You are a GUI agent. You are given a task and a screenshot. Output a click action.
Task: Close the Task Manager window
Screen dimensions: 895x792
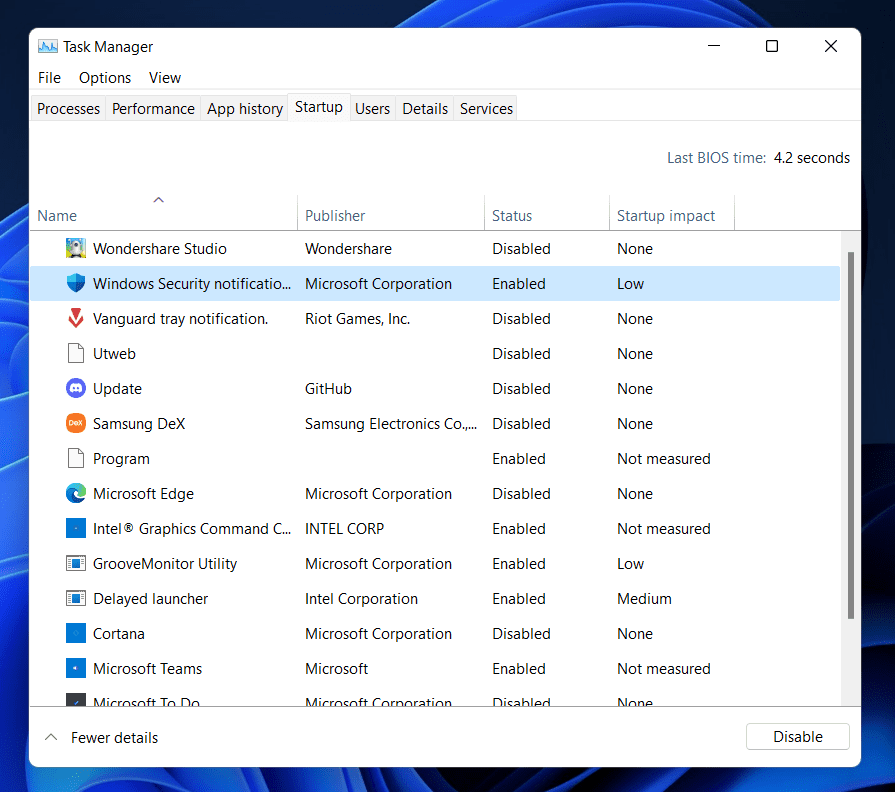point(831,46)
